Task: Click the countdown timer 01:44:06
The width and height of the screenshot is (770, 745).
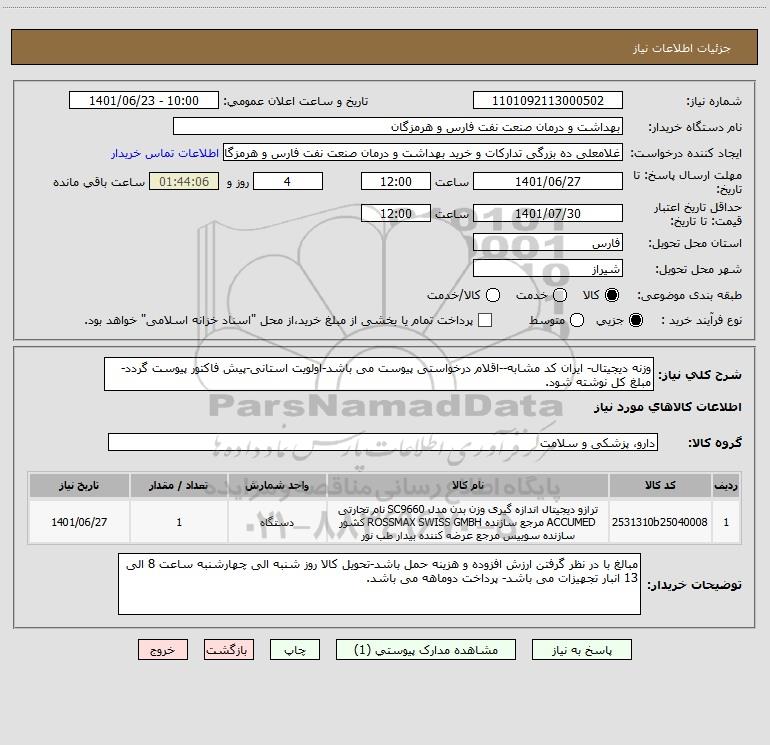Action: click(184, 182)
